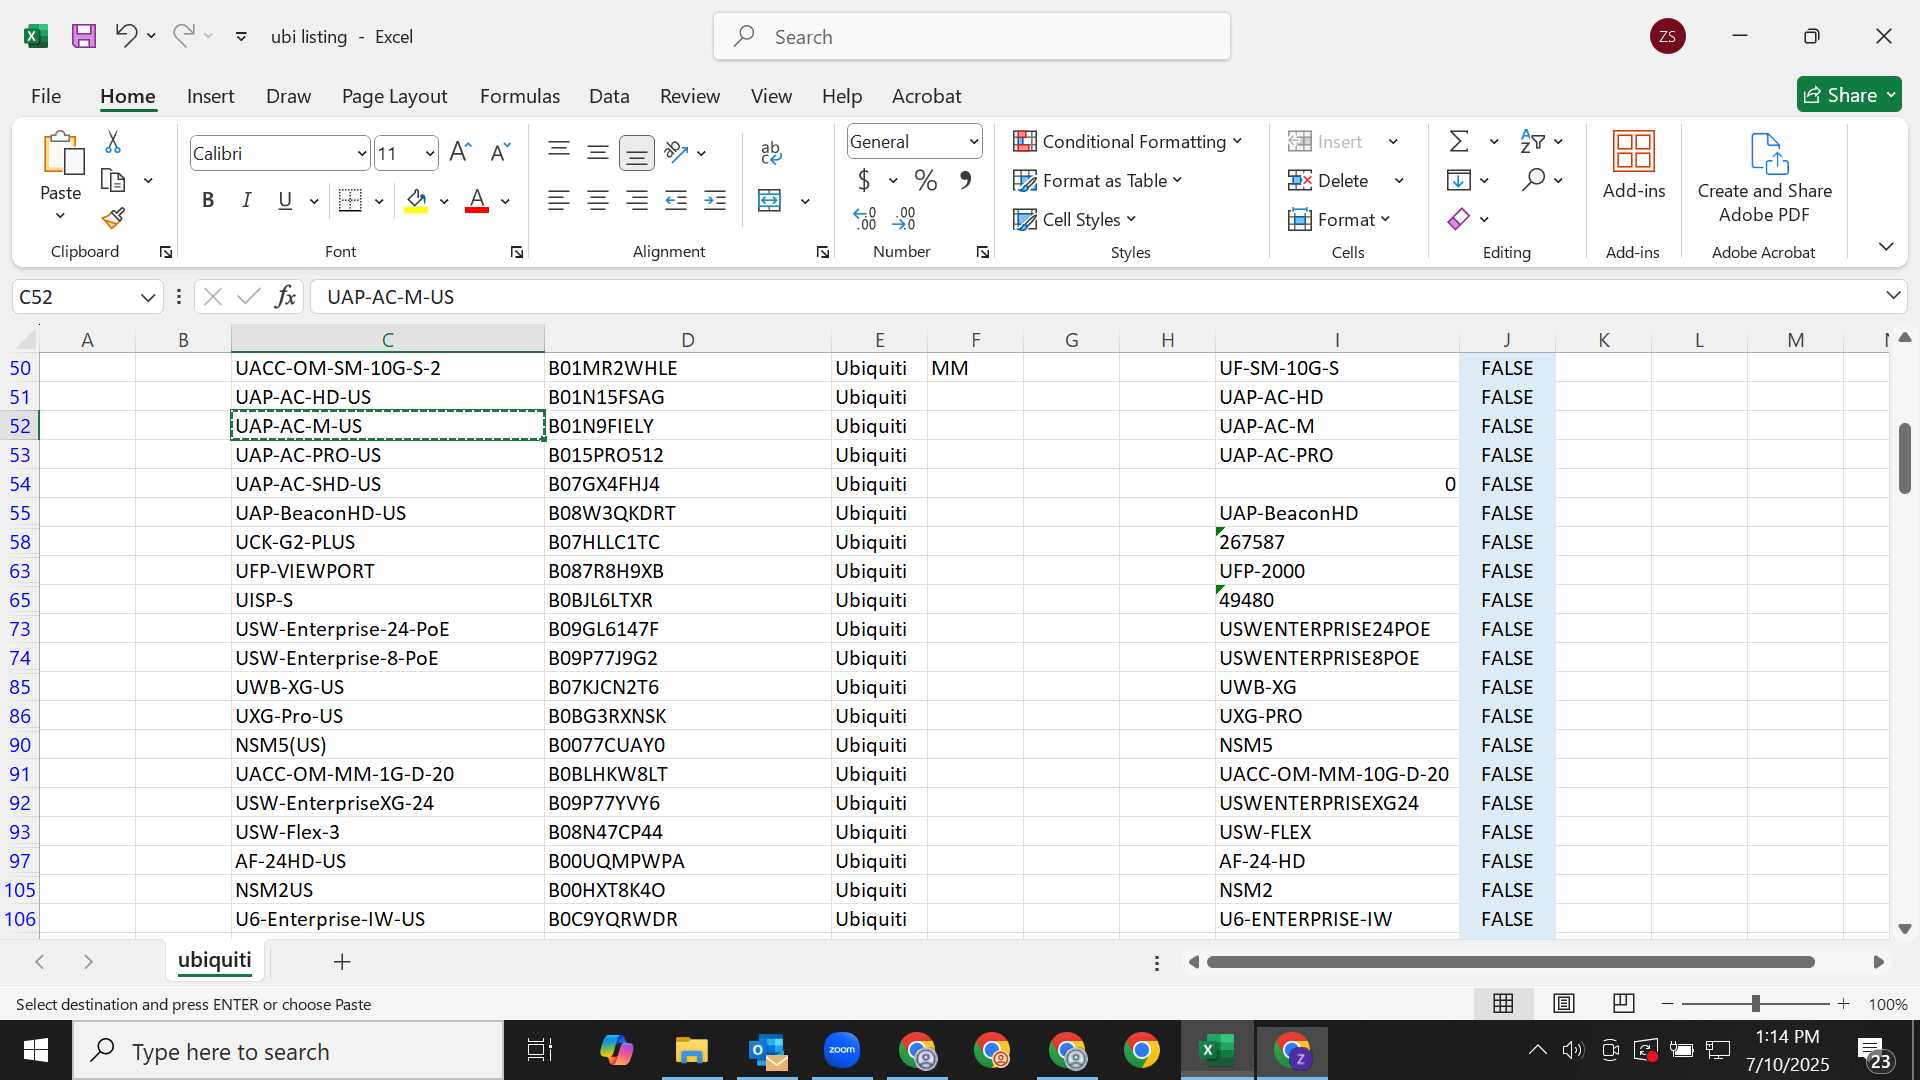Increase font size with larger A icon

point(460,152)
